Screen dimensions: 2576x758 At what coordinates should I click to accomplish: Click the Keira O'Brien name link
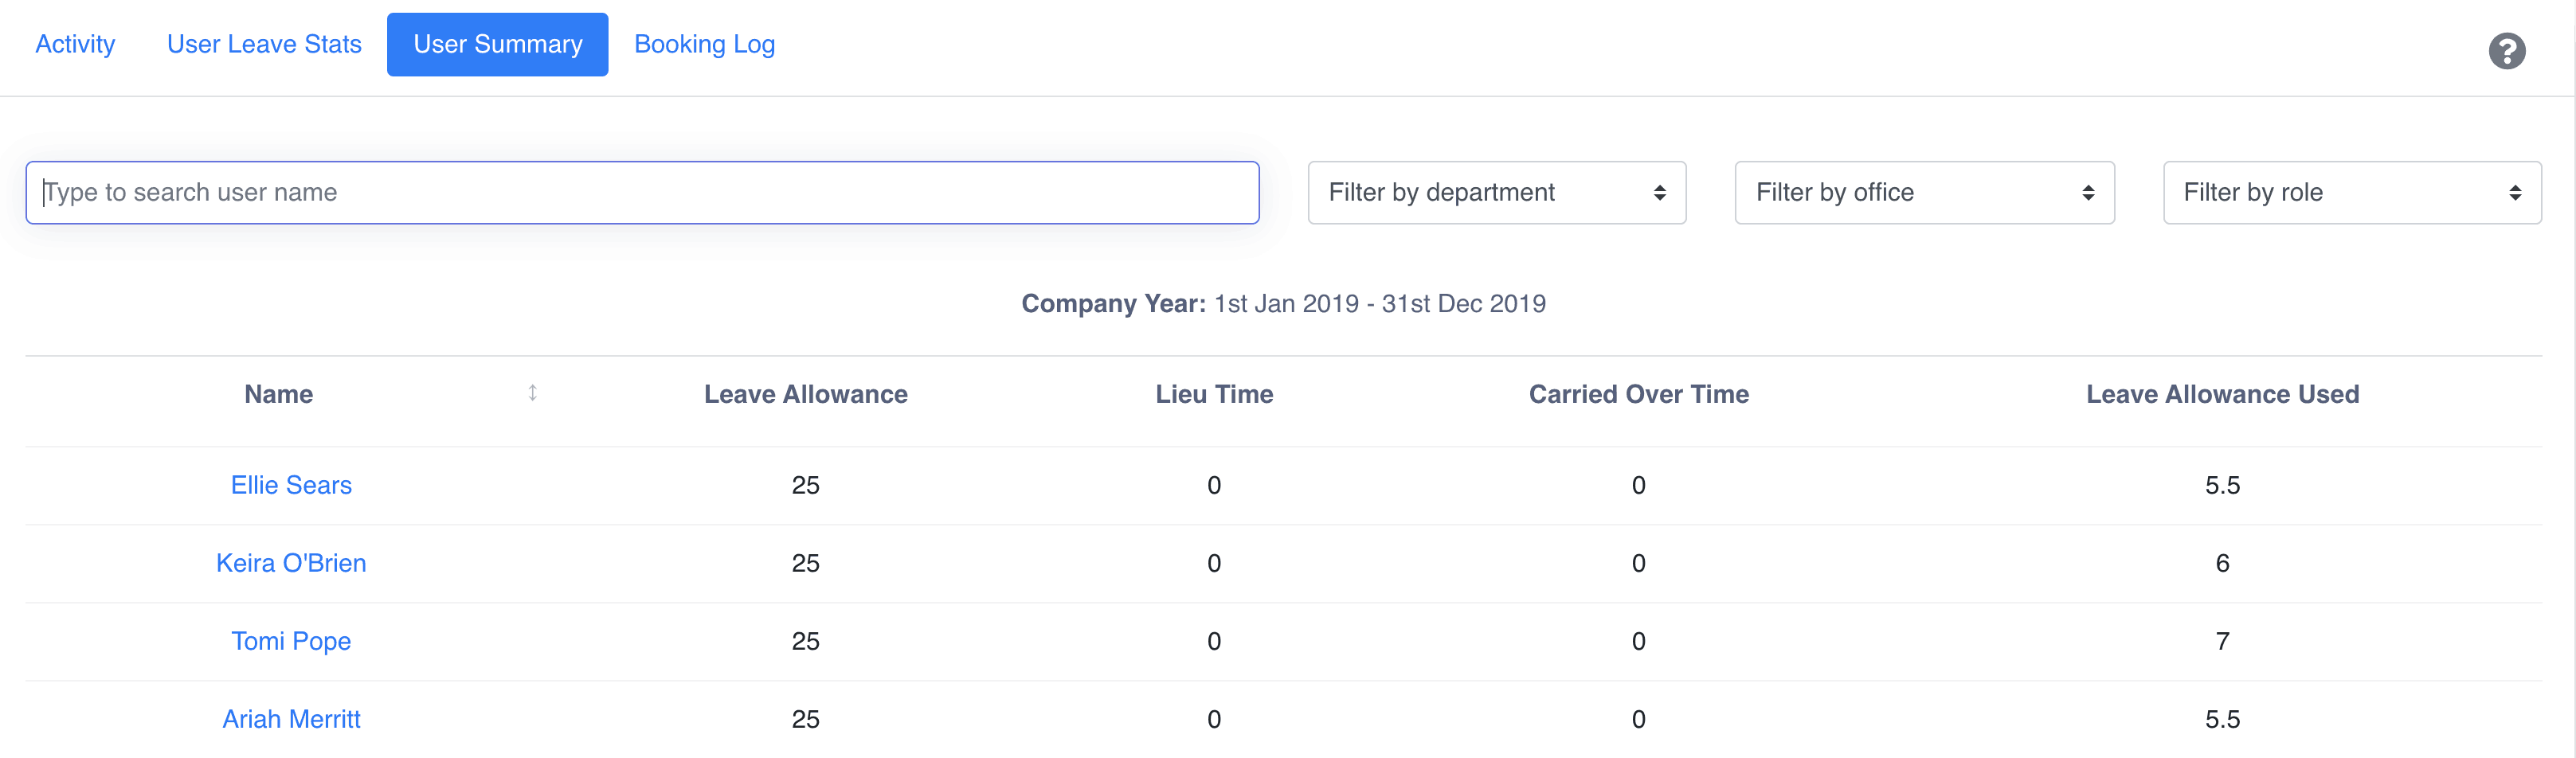[291, 563]
